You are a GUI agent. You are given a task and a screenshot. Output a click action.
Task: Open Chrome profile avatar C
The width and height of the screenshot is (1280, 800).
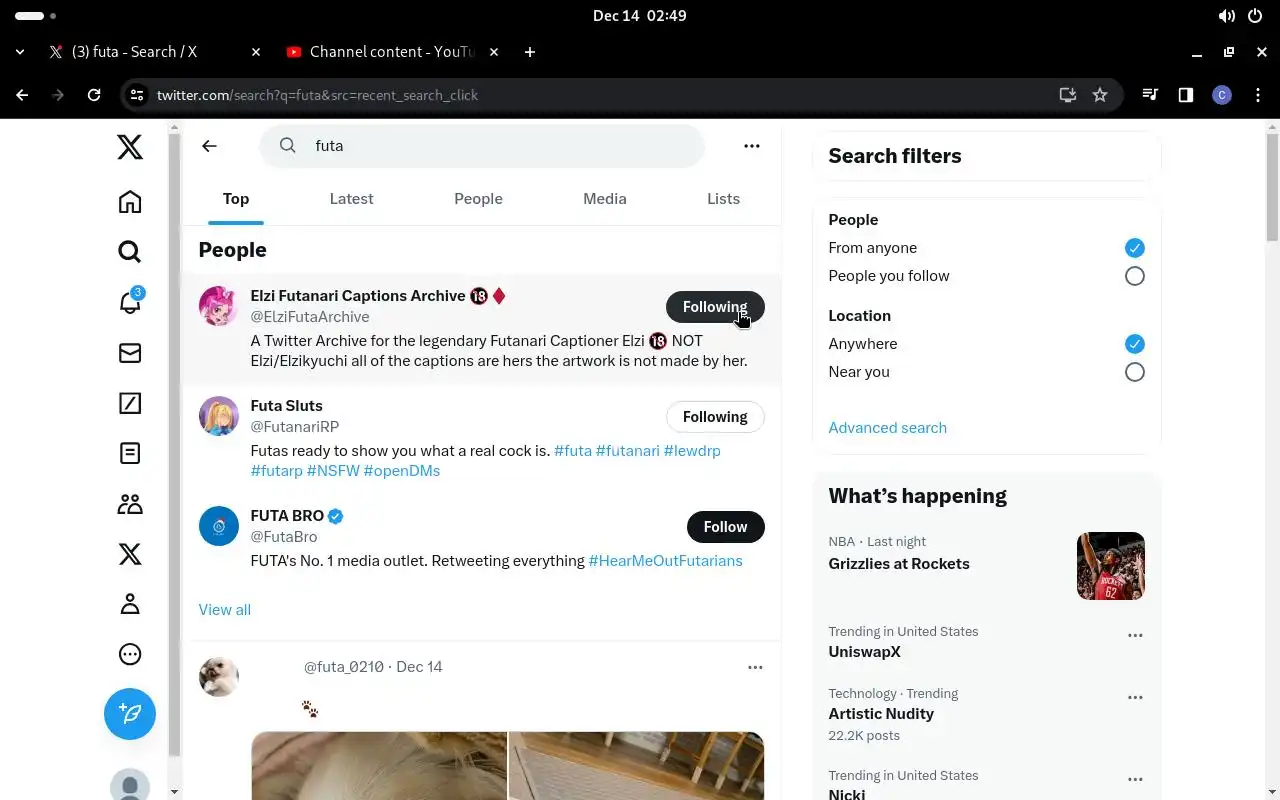coord(1221,95)
